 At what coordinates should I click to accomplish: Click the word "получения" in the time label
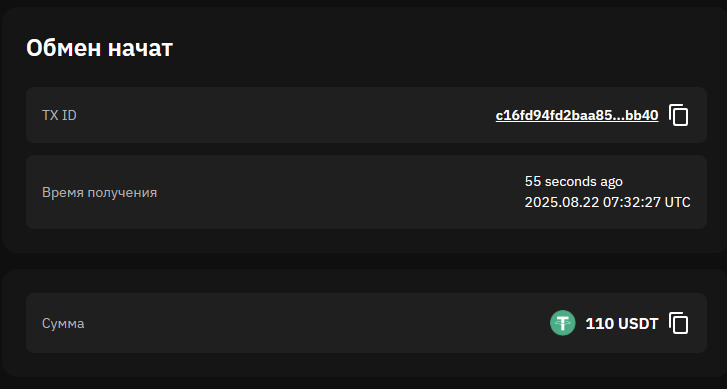tap(122, 193)
